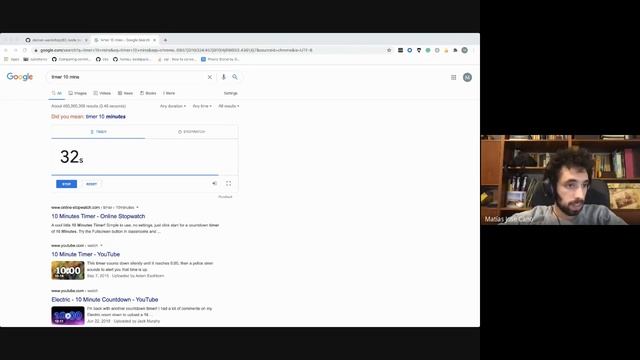Expand the All results filter

pos(229,106)
